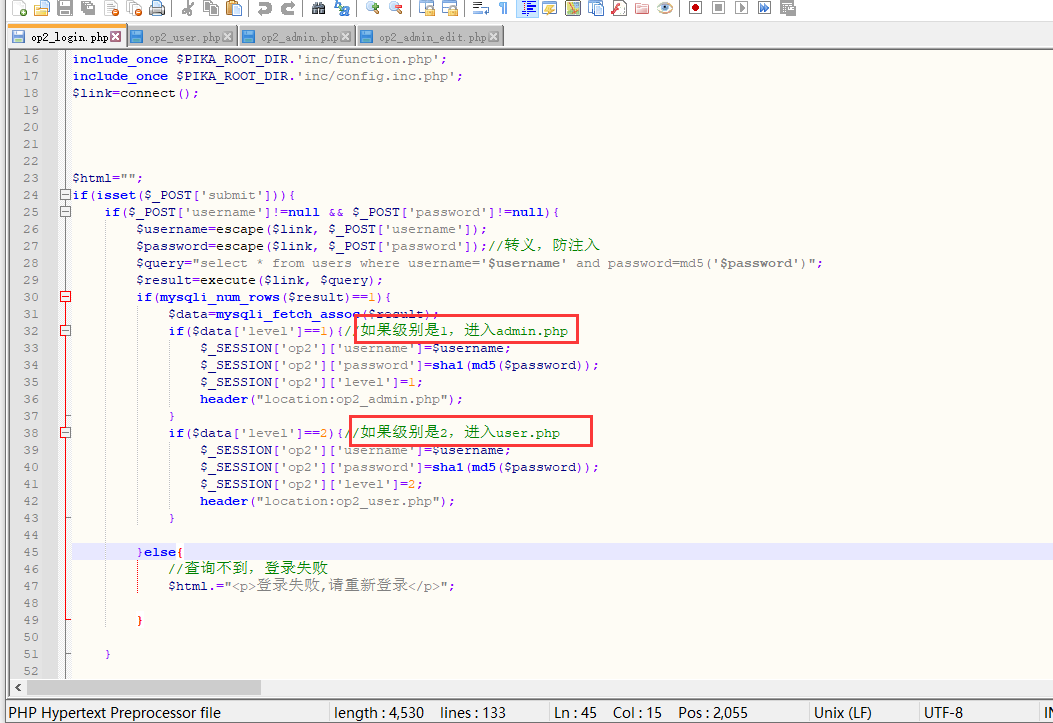Screen dimensions: 1053x723
Task: Switch to the op2_login.php tab
Action: pos(67,37)
